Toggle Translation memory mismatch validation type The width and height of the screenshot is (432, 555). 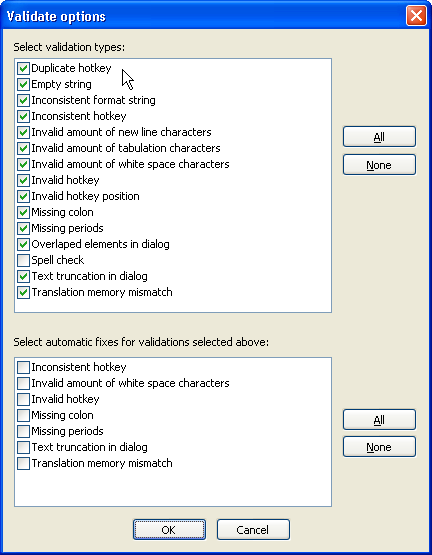click(x=23, y=292)
